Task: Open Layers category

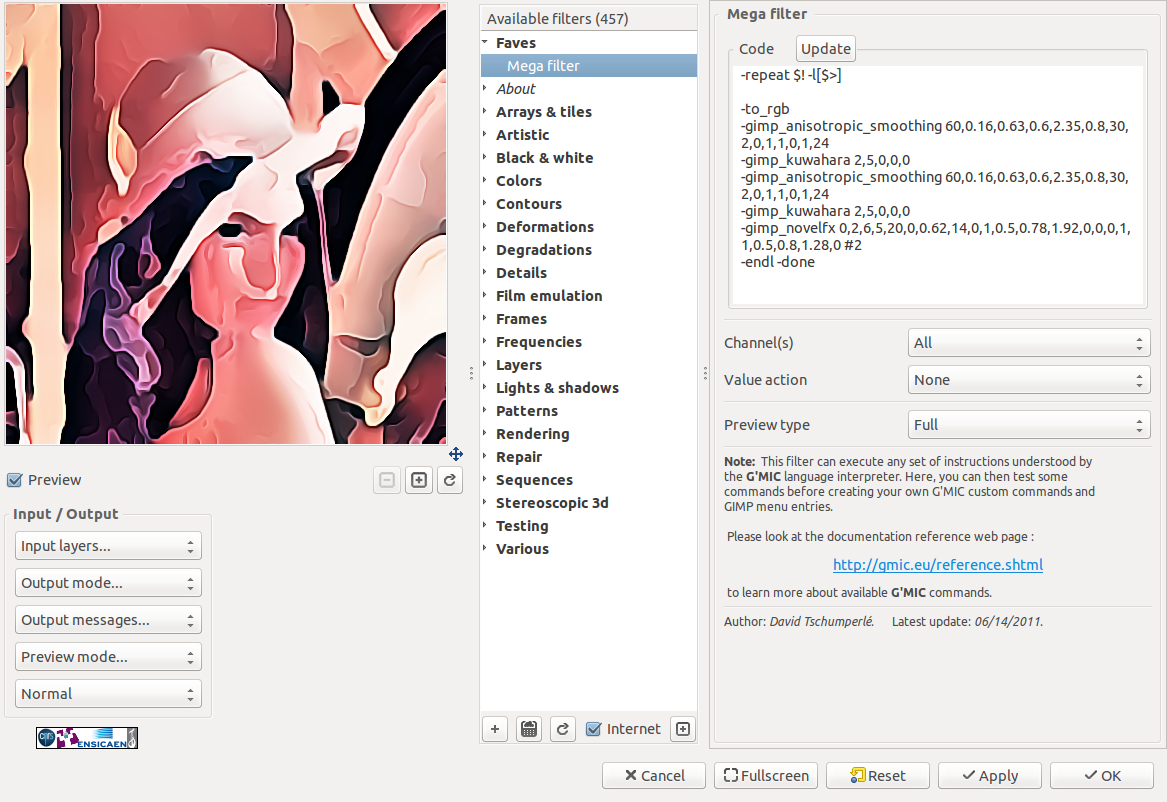Action: [x=589, y=365]
